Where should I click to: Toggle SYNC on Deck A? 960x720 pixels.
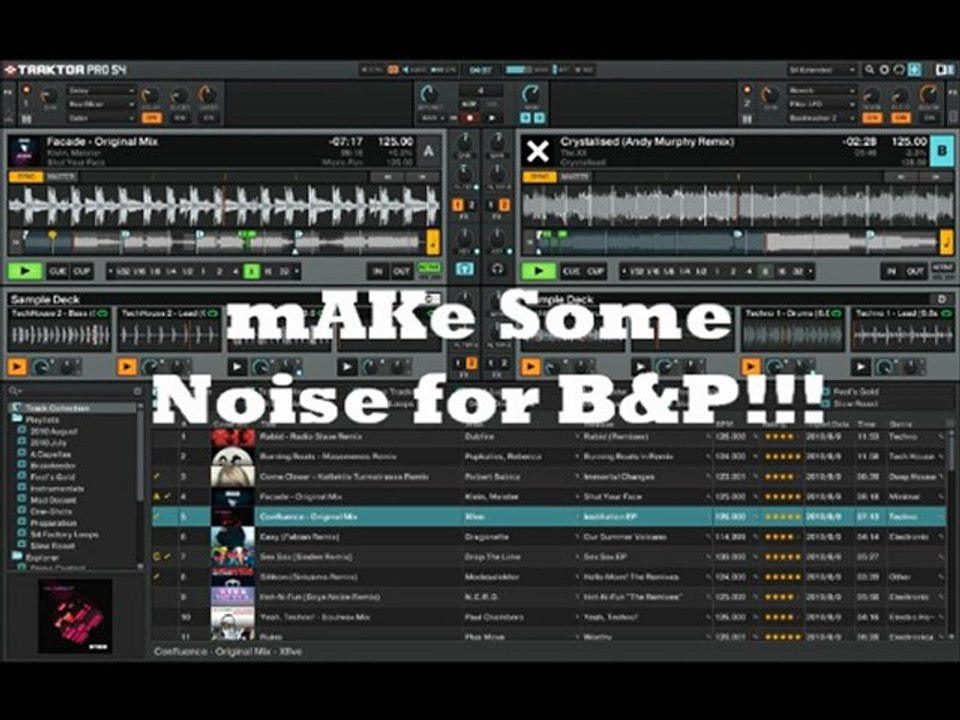pyautogui.click(x=26, y=177)
